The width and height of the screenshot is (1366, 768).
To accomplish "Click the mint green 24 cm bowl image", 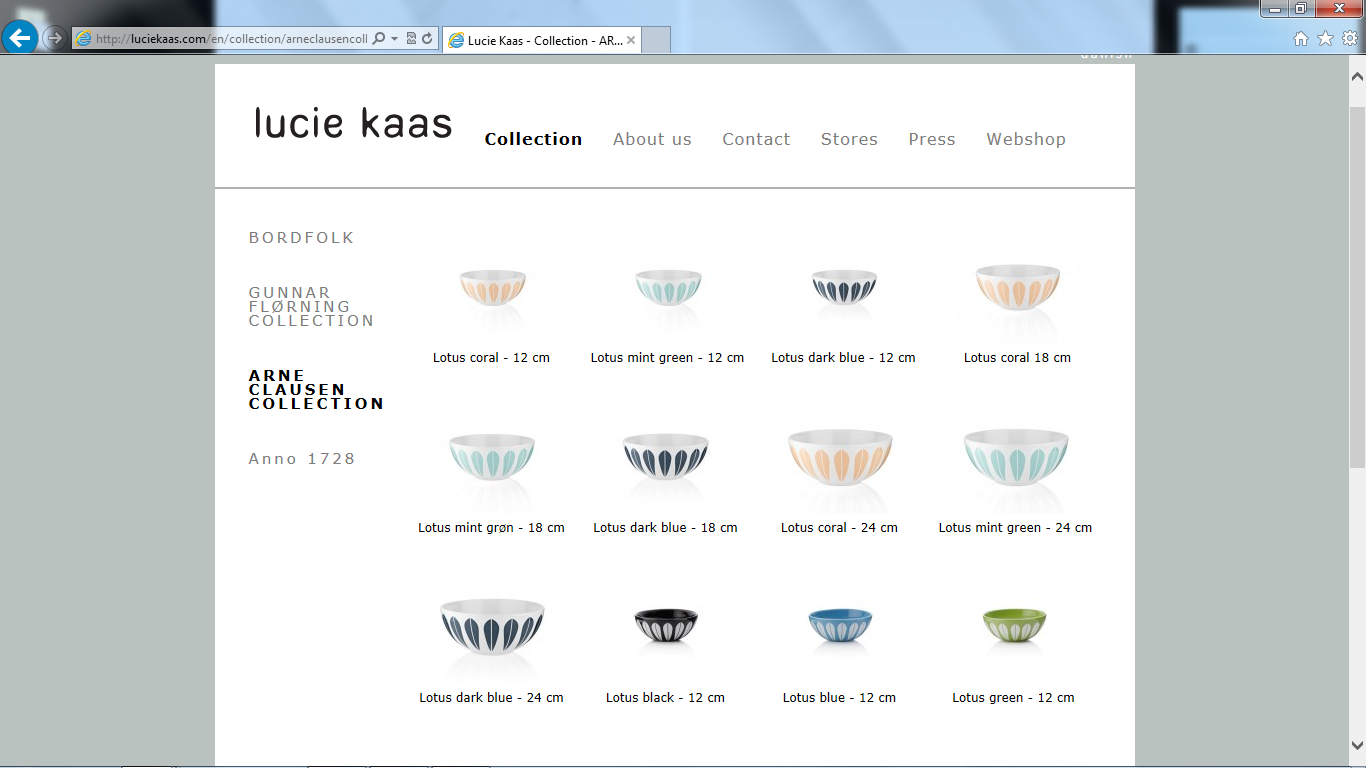I will tap(1015, 460).
